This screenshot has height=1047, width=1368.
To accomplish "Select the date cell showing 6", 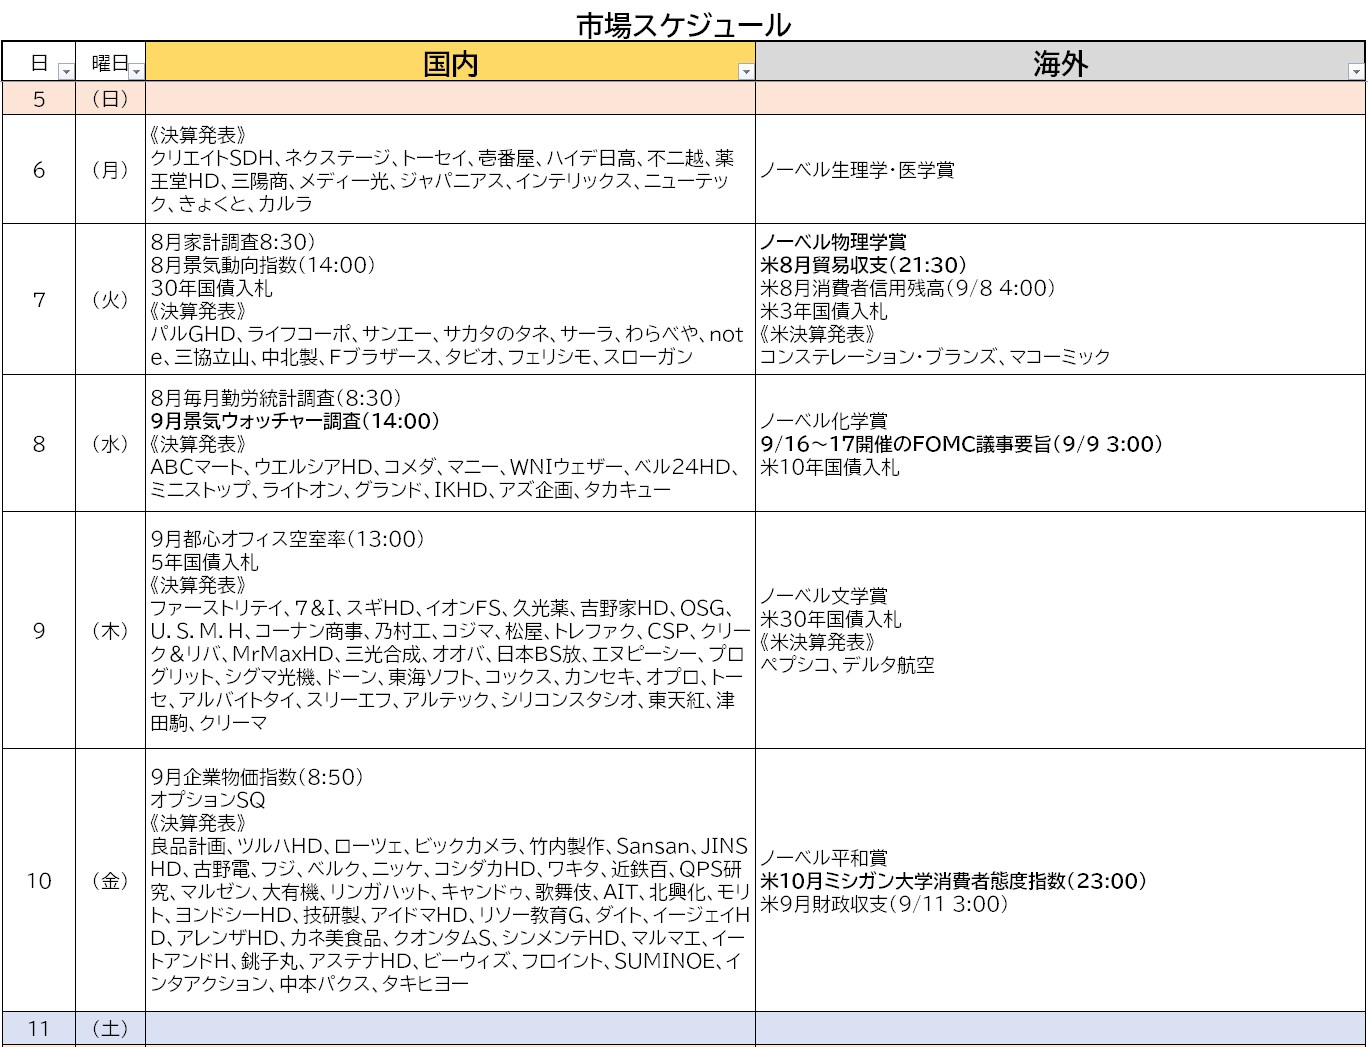I will click(39, 170).
